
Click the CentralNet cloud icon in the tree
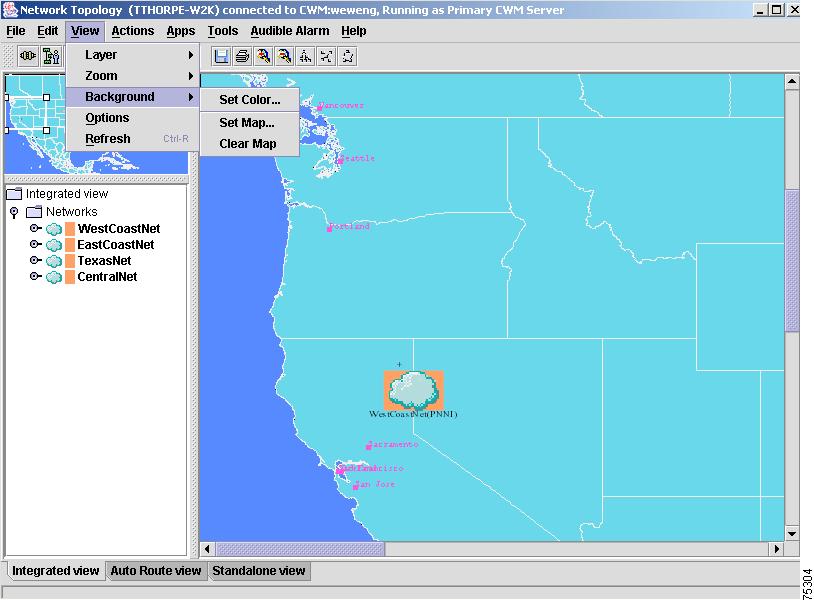point(54,277)
